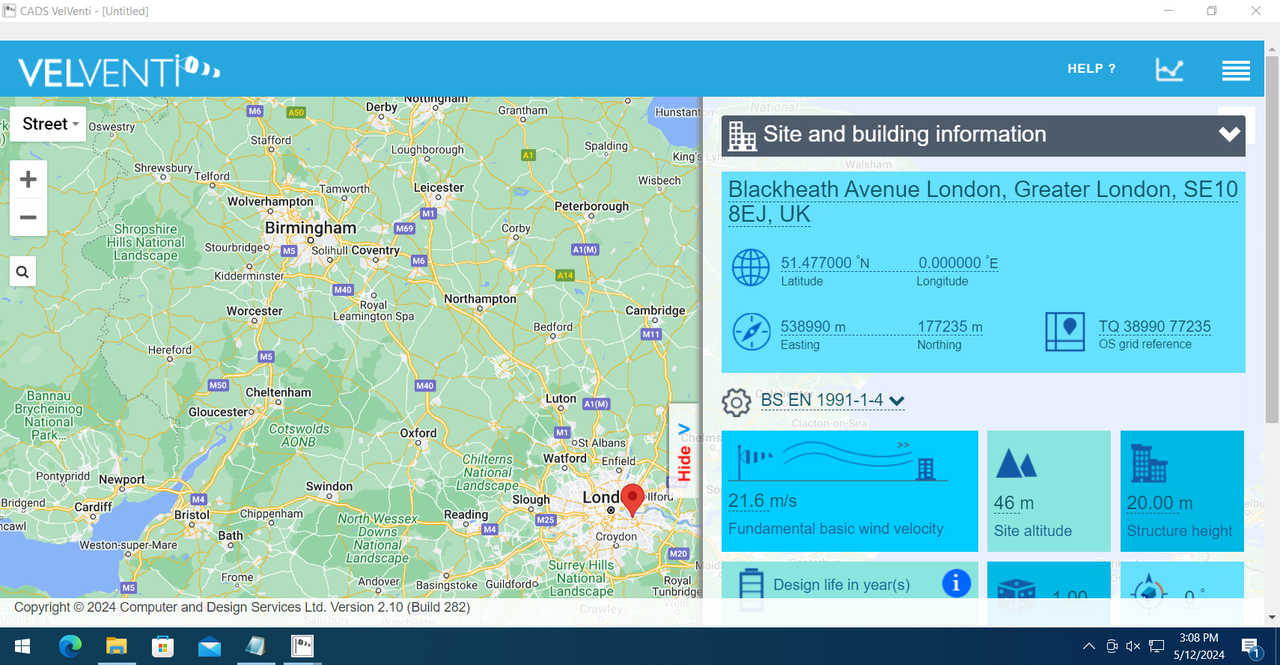Click Birmingham on the map
The image size is (1280, 665).
(x=310, y=228)
